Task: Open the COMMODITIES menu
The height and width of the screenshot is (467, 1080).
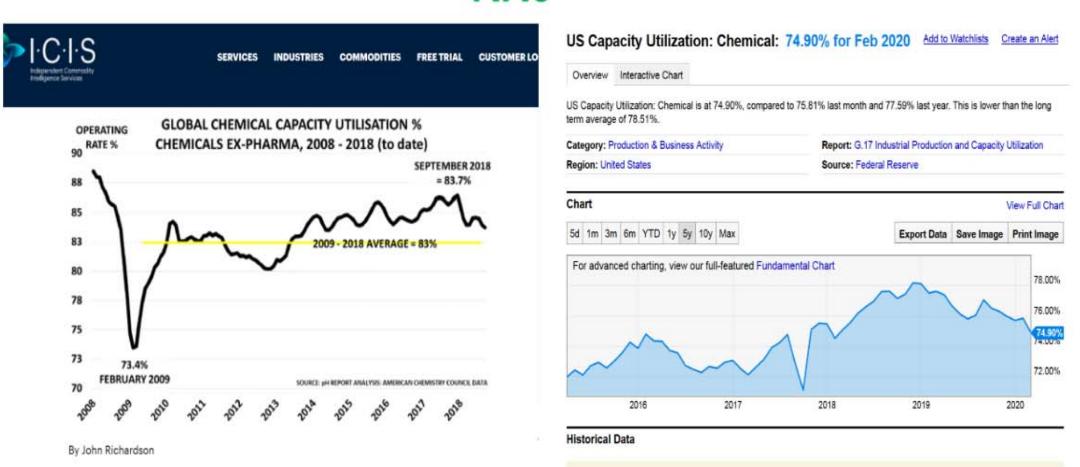Action: pyautogui.click(x=370, y=57)
